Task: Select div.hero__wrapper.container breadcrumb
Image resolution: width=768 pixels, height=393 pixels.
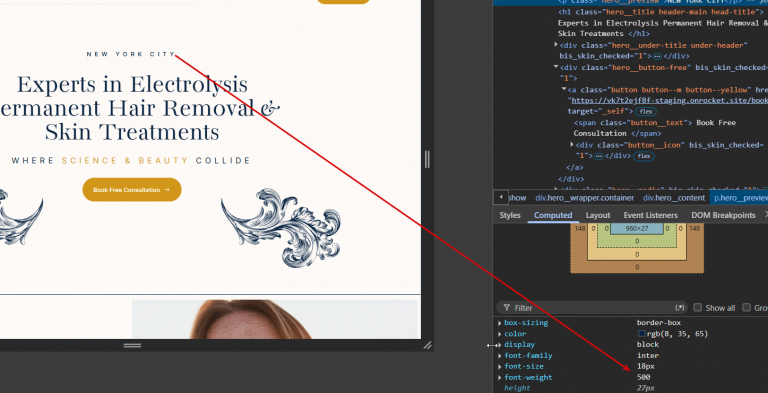Action: click(x=584, y=198)
